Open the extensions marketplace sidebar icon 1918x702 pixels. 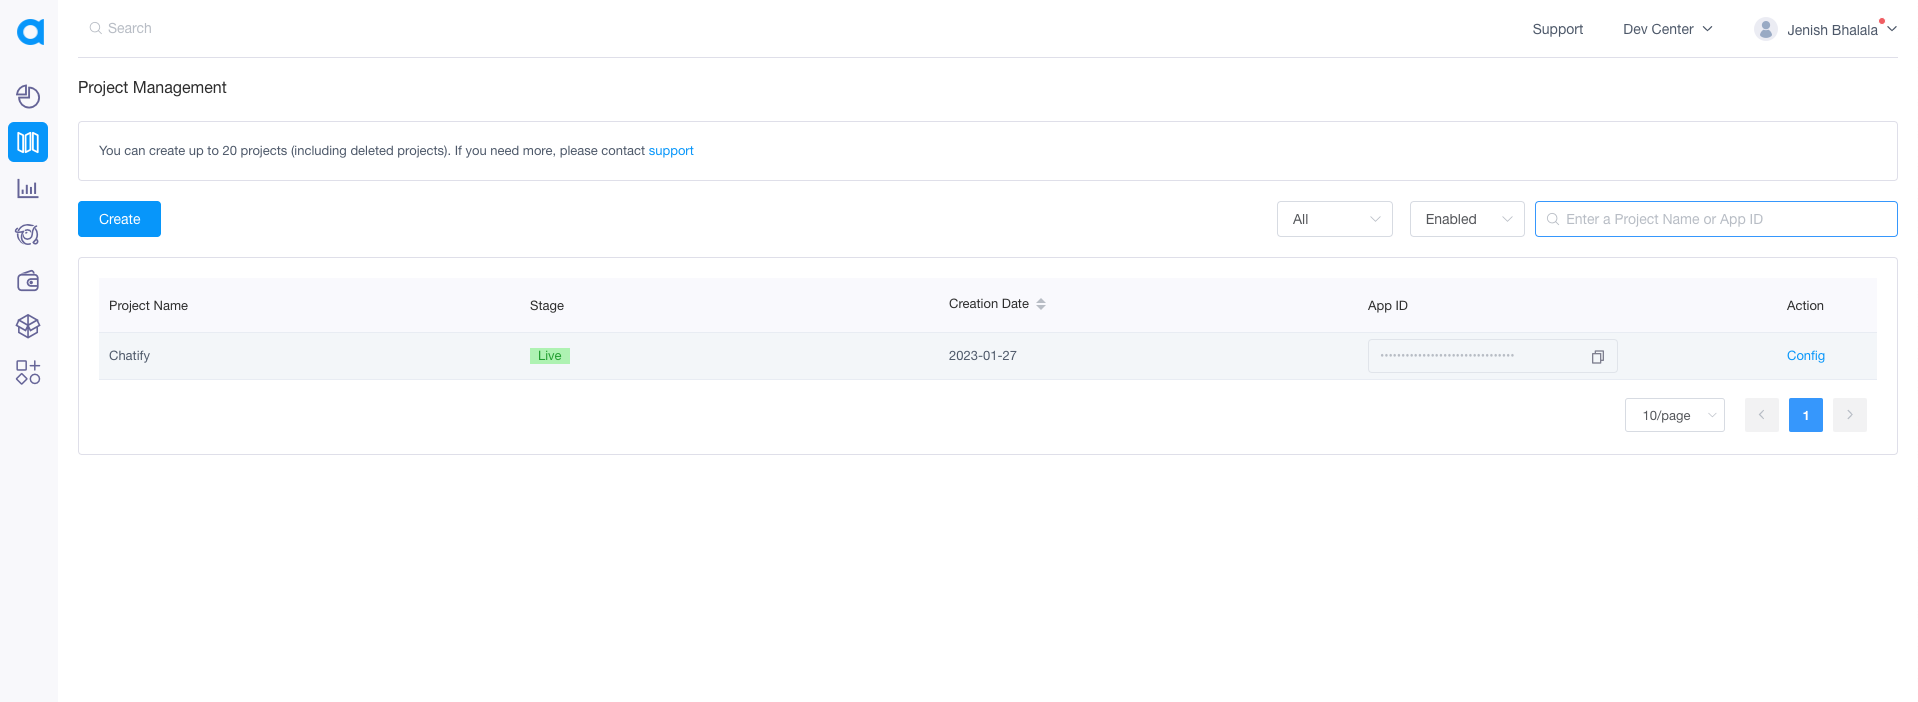[28, 372]
